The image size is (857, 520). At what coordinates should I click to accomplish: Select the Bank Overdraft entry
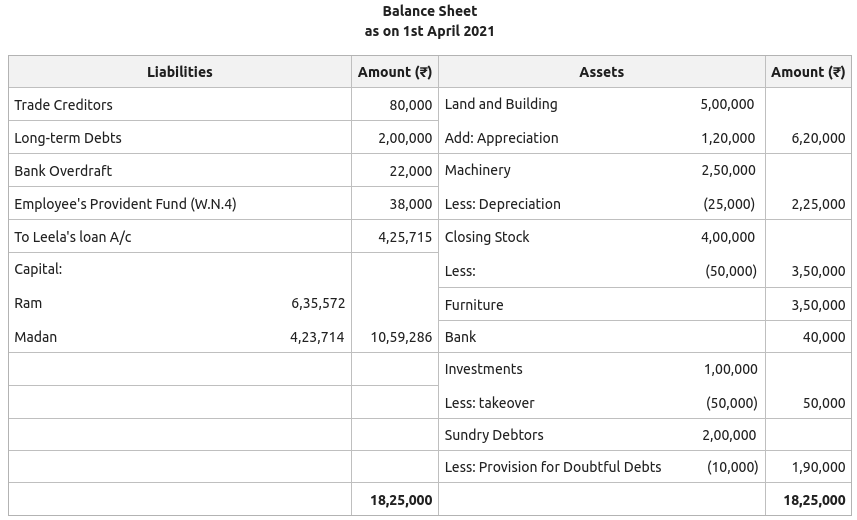(x=63, y=171)
